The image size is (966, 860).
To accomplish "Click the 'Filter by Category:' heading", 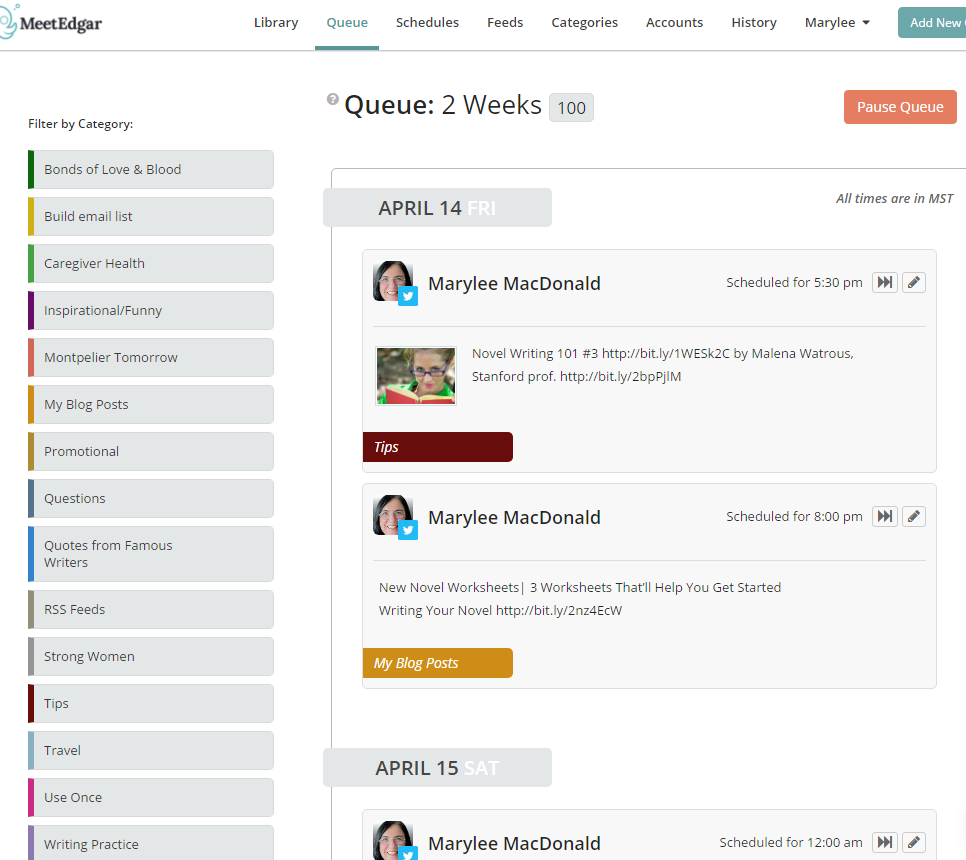I will pos(81,124).
